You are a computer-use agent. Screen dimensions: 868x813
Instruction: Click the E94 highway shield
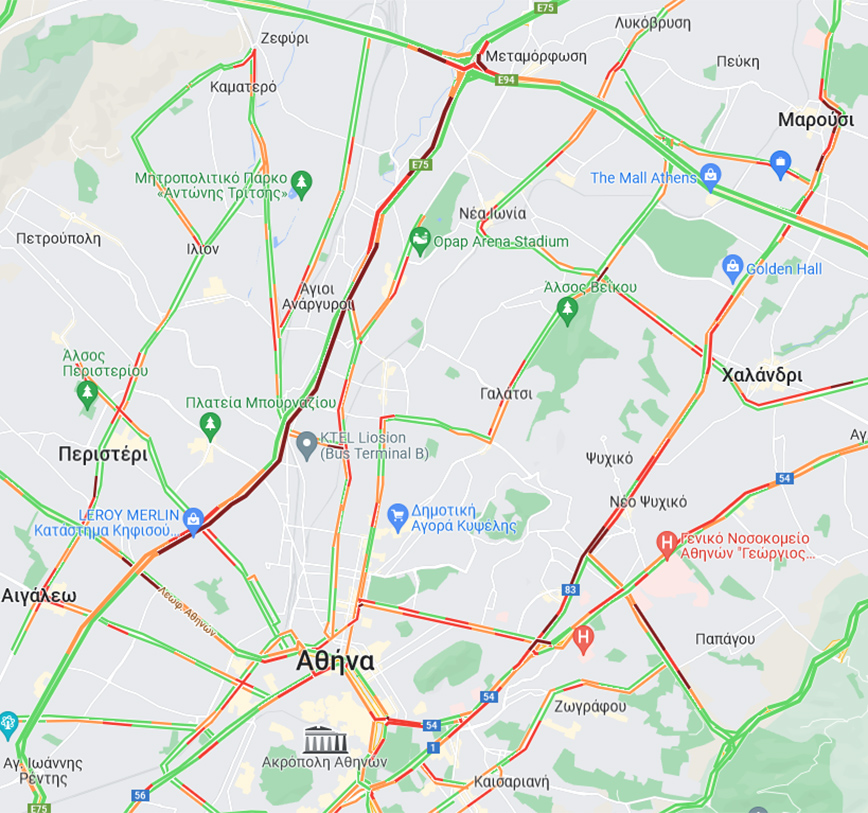coord(507,80)
